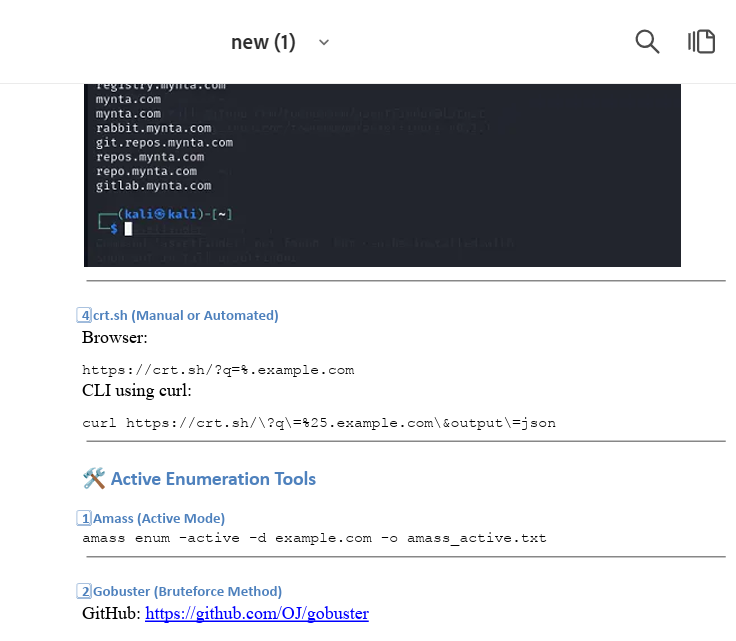The image size is (736, 641).
Task: Click the number 2 icon before Gobuster
Action: tap(85, 591)
